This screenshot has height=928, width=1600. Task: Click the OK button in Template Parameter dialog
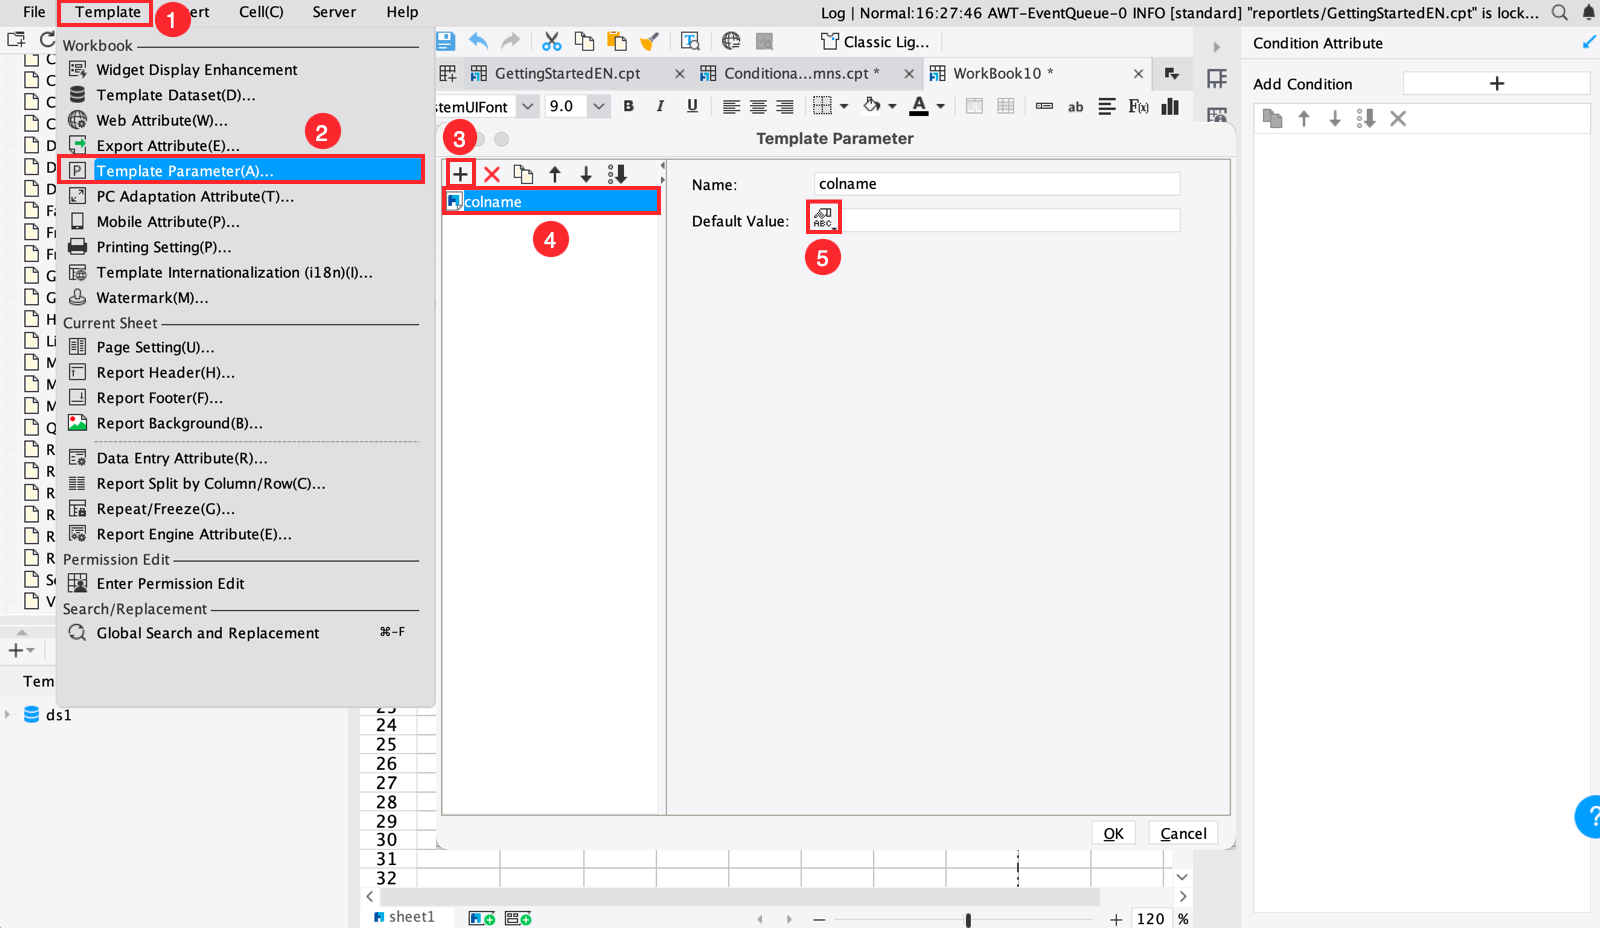point(1113,832)
